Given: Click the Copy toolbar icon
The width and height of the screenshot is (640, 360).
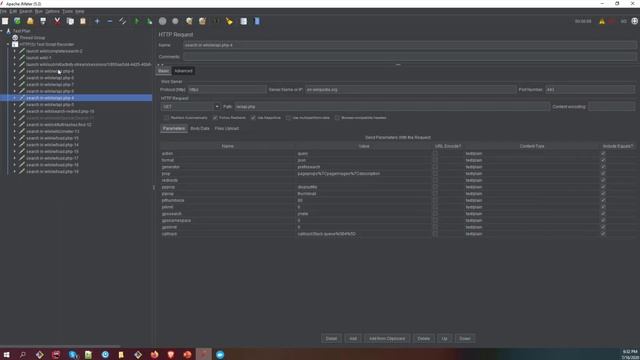Looking at the screenshot, I should click(70, 21).
